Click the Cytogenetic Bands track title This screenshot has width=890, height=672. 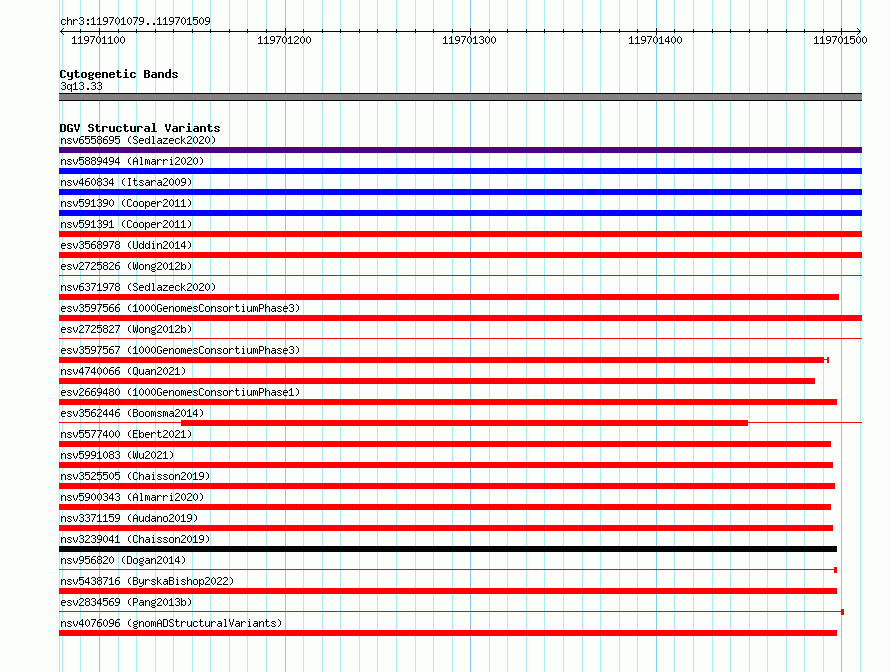(x=119, y=74)
